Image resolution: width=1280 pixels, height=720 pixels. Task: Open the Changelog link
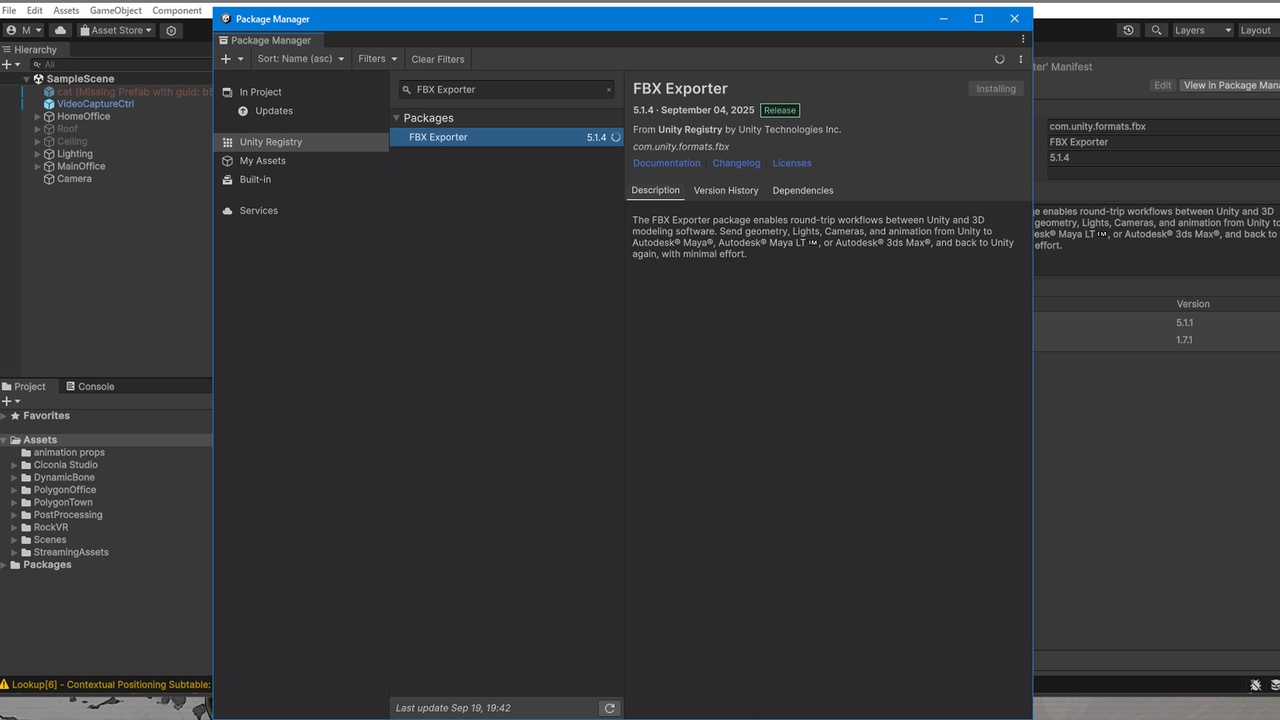(736, 163)
